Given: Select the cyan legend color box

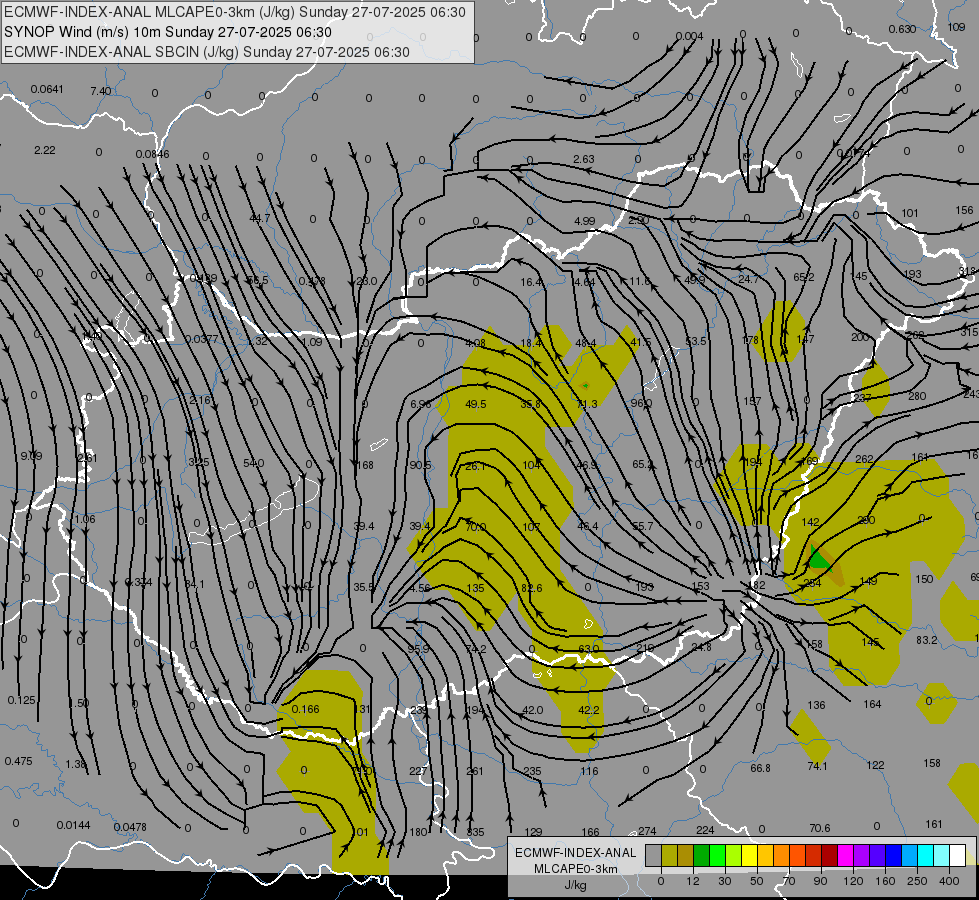Looking at the screenshot, I should tap(925, 856).
